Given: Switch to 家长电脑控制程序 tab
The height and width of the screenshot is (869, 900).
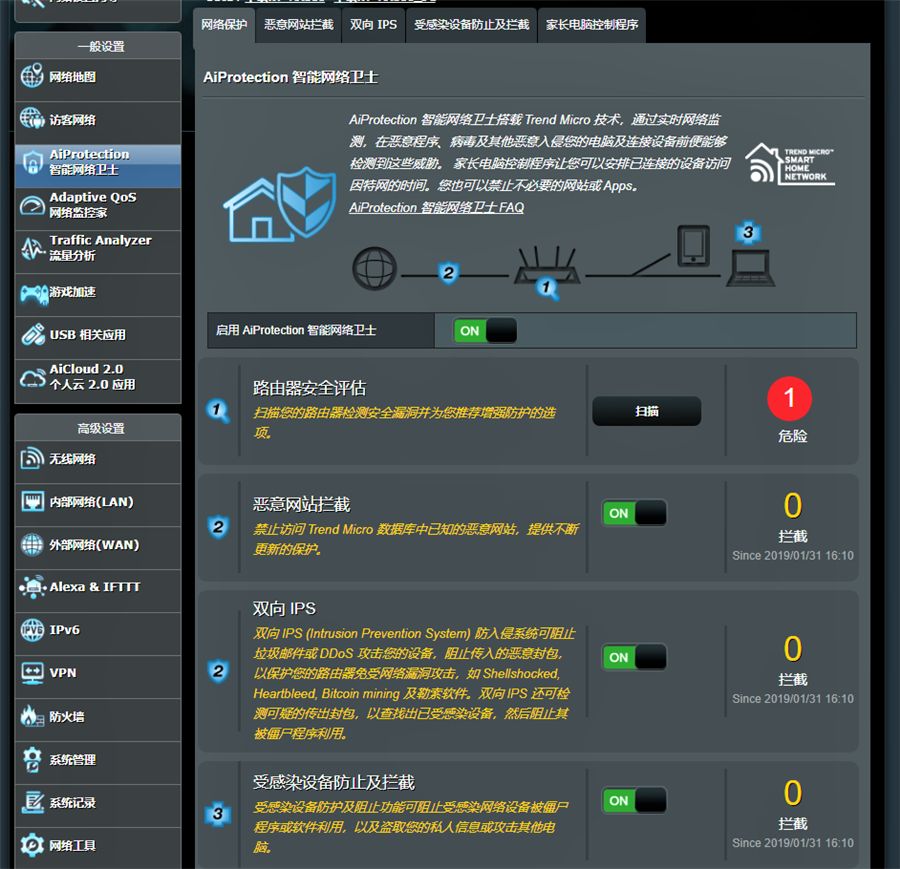Looking at the screenshot, I should (x=592, y=25).
